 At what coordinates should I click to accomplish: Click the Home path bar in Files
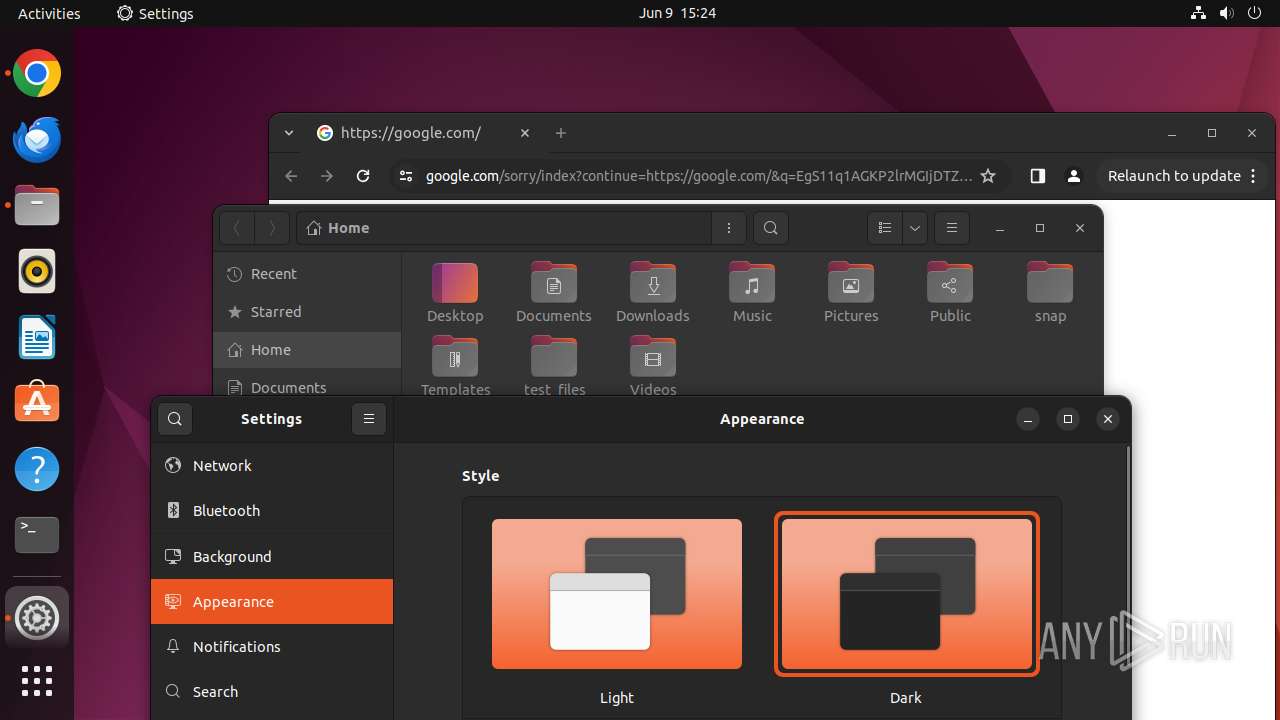505,228
